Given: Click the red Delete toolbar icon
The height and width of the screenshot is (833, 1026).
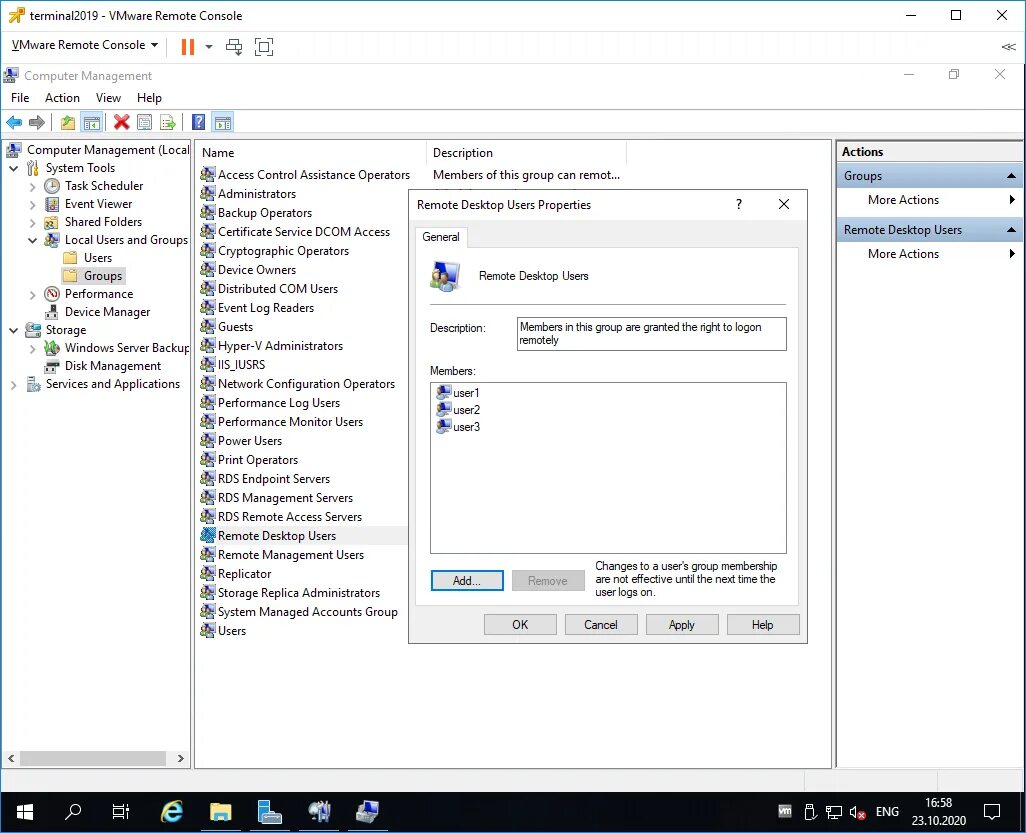Looking at the screenshot, I should 121,122.
